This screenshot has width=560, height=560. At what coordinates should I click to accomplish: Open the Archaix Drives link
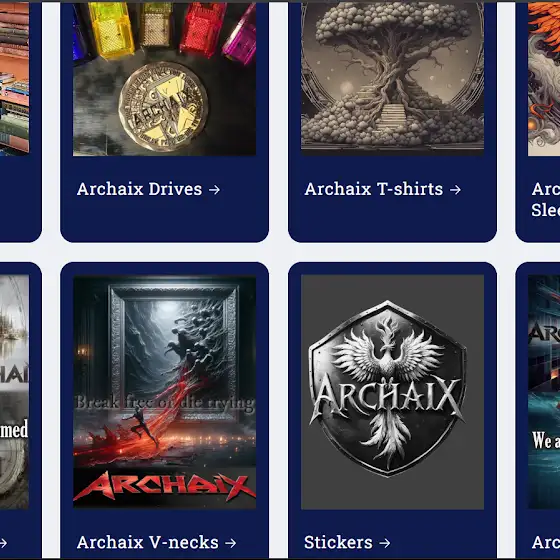pyautogui.click(x=148, y=189)
